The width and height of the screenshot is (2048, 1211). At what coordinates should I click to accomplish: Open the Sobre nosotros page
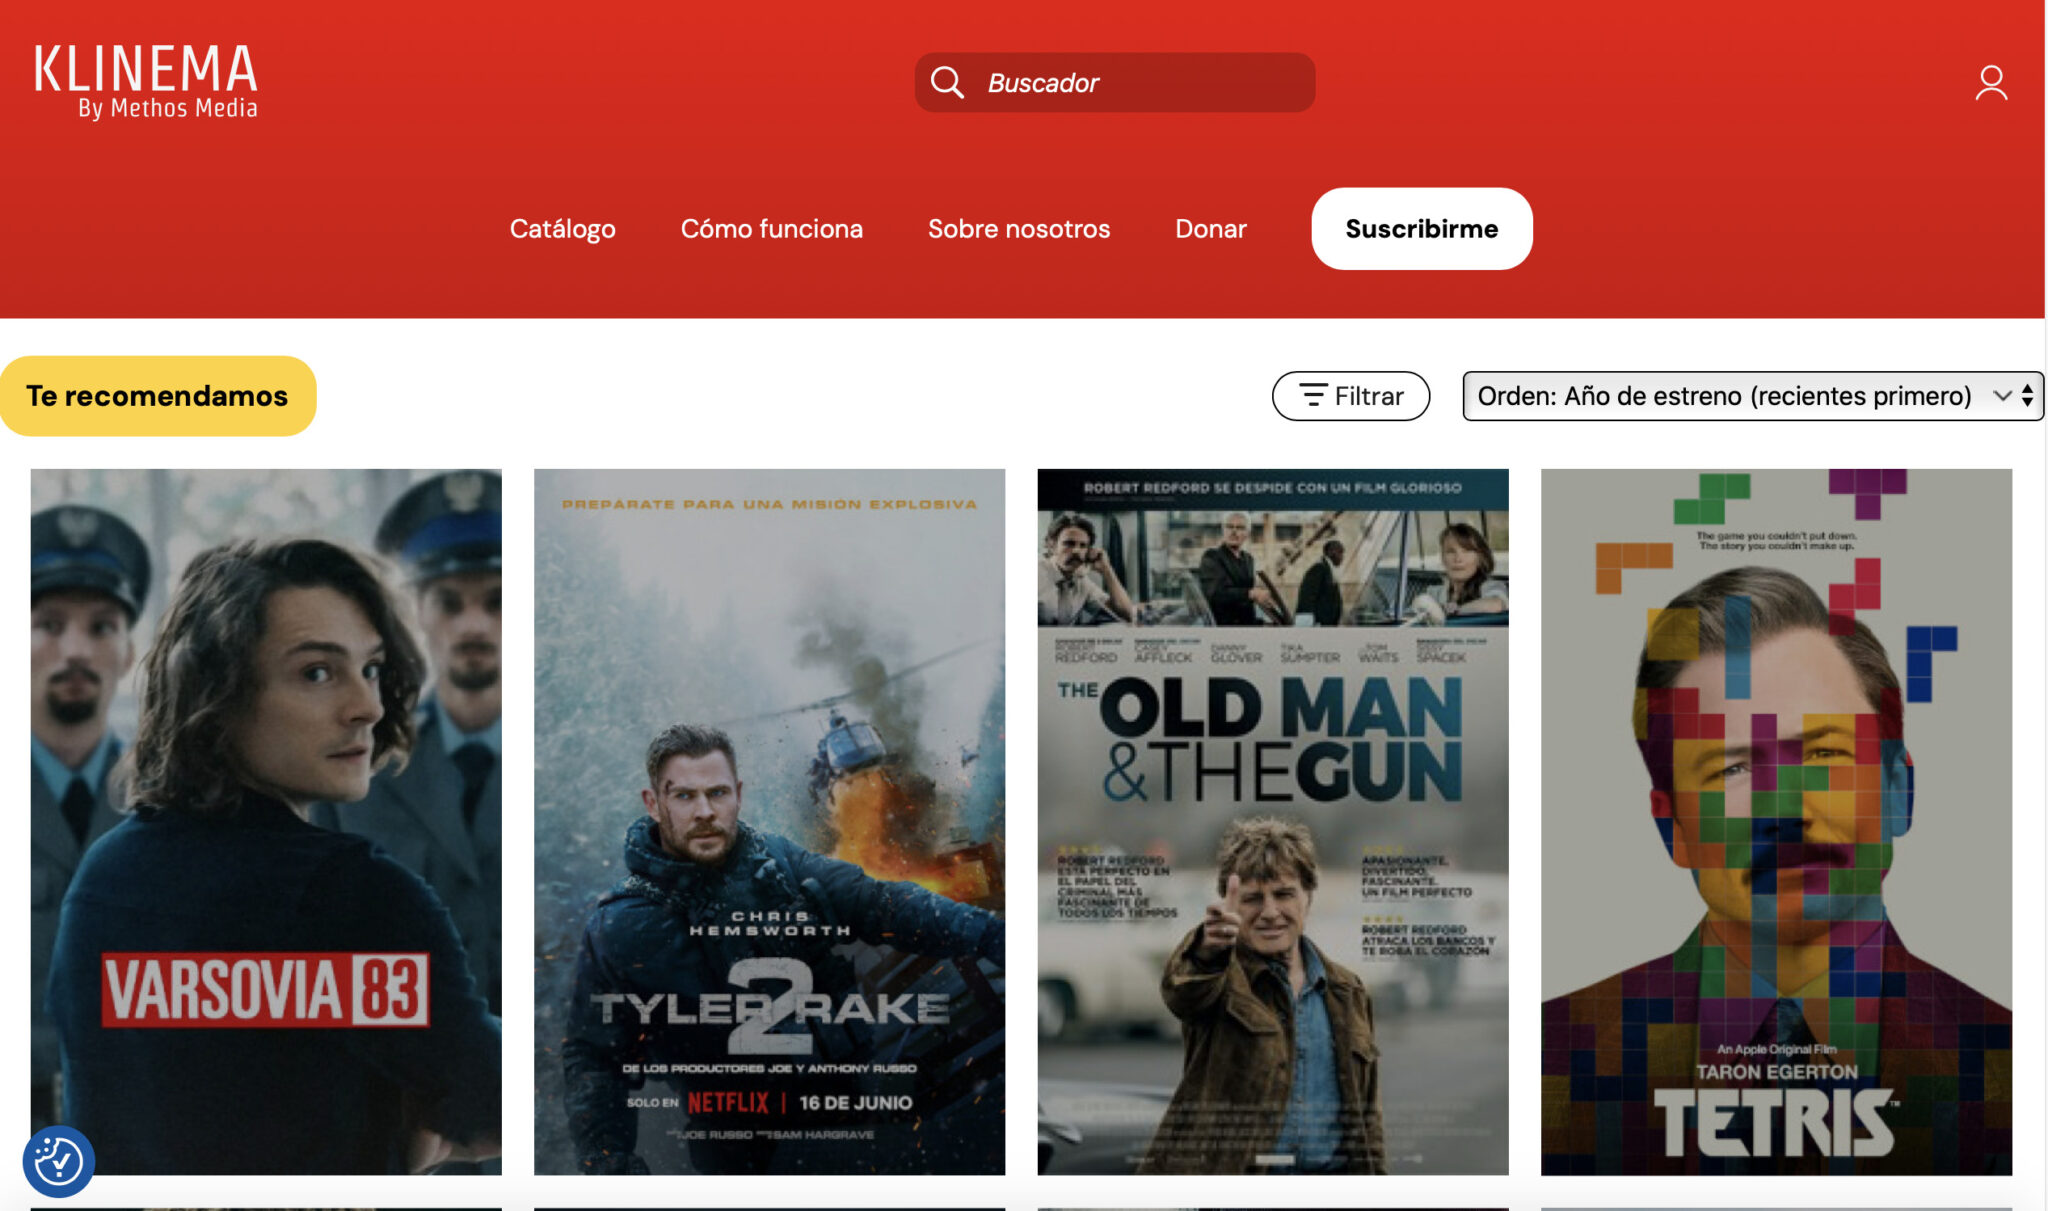point(1019,228)
